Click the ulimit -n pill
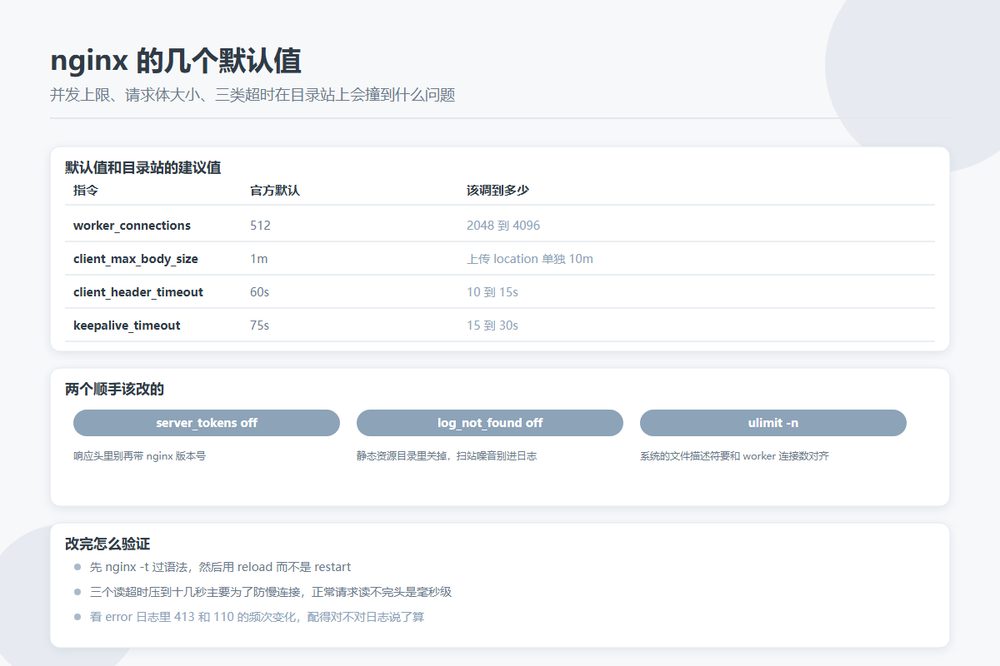1000x666 pixels. click(773, 423)
